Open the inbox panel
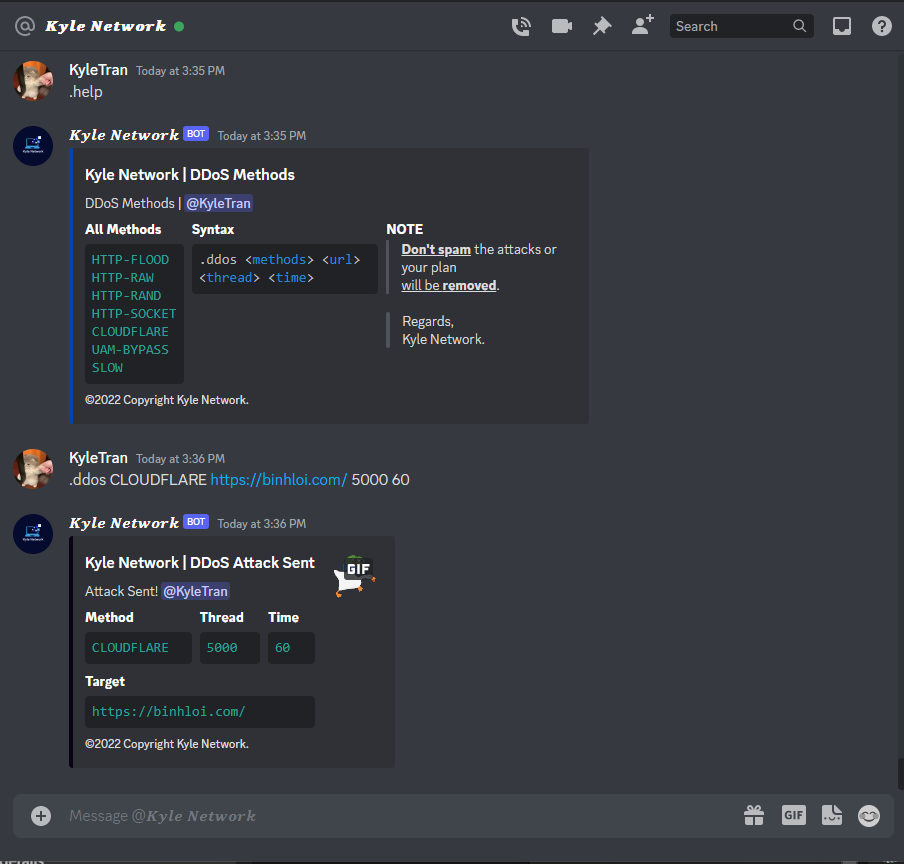Image resolution: width=904 pixels, height=864 pixels. [842, 27]
